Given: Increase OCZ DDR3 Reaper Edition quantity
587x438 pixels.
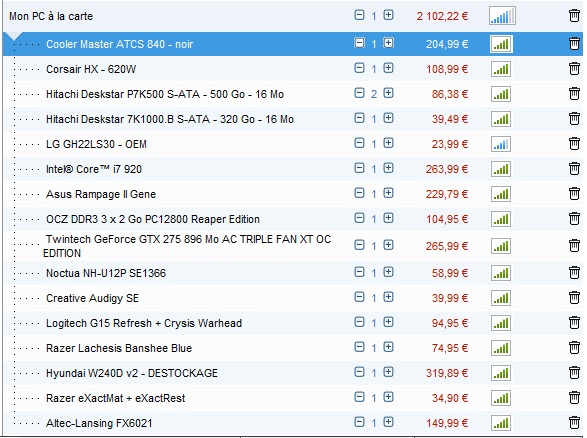Looking at the screenshot, I should click(x=388, y=218).
